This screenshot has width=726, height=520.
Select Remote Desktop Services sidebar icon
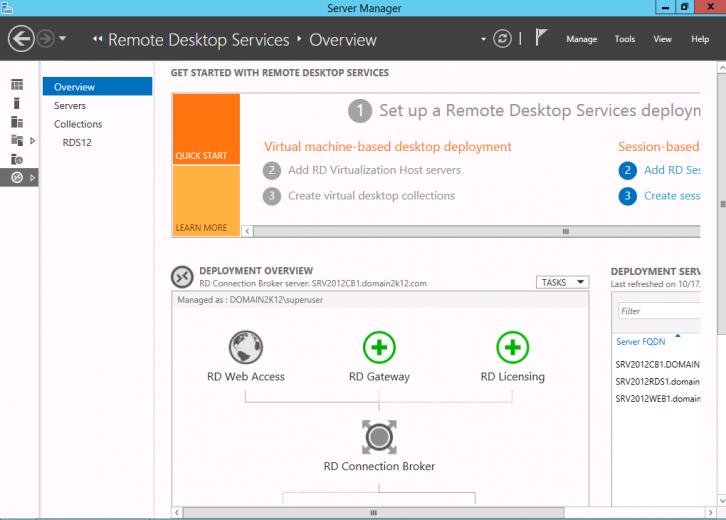click(x=17, y=177)
